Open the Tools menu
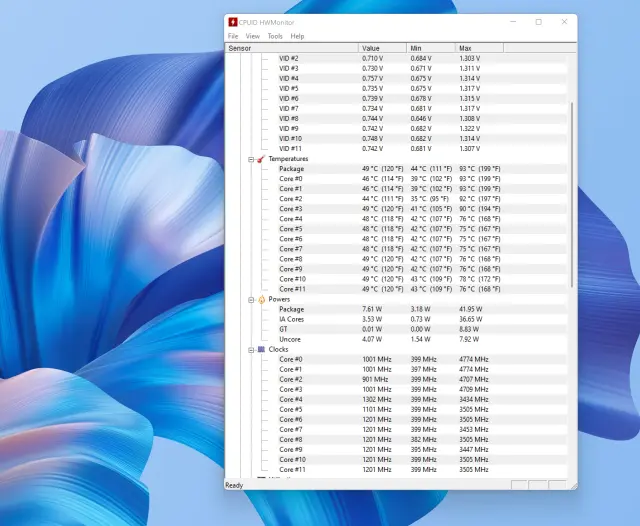 pos(275,36)
